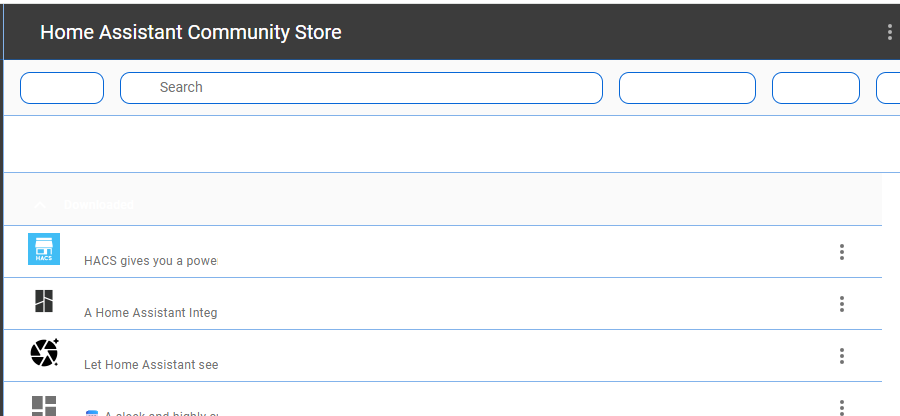Click the dark window-pane integration icon

coord(44,301)
